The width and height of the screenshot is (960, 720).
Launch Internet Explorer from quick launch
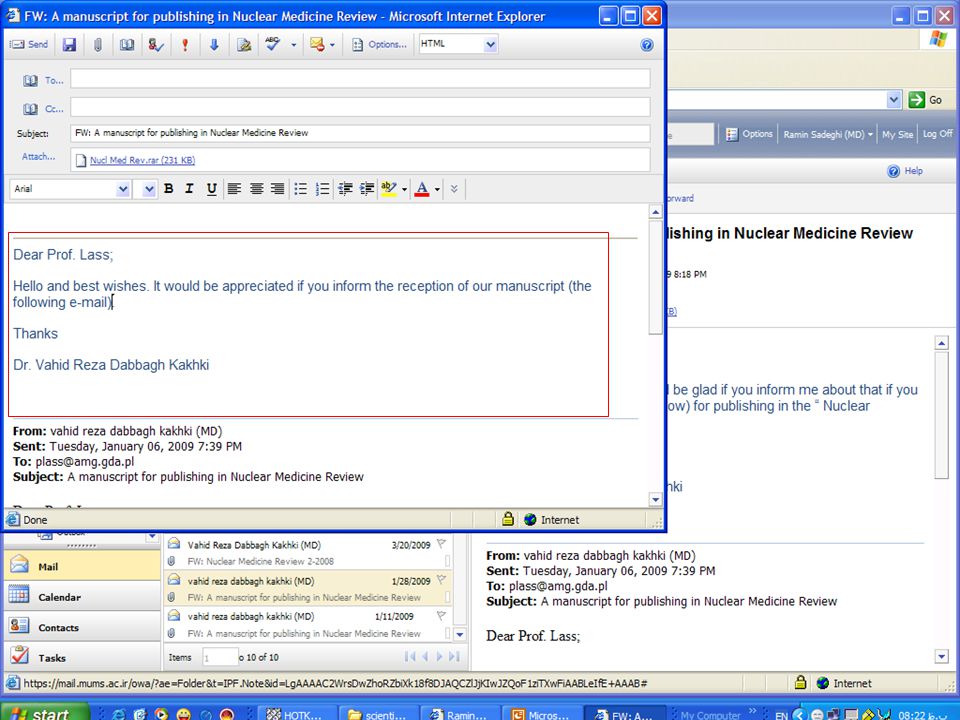coord(118,714)
